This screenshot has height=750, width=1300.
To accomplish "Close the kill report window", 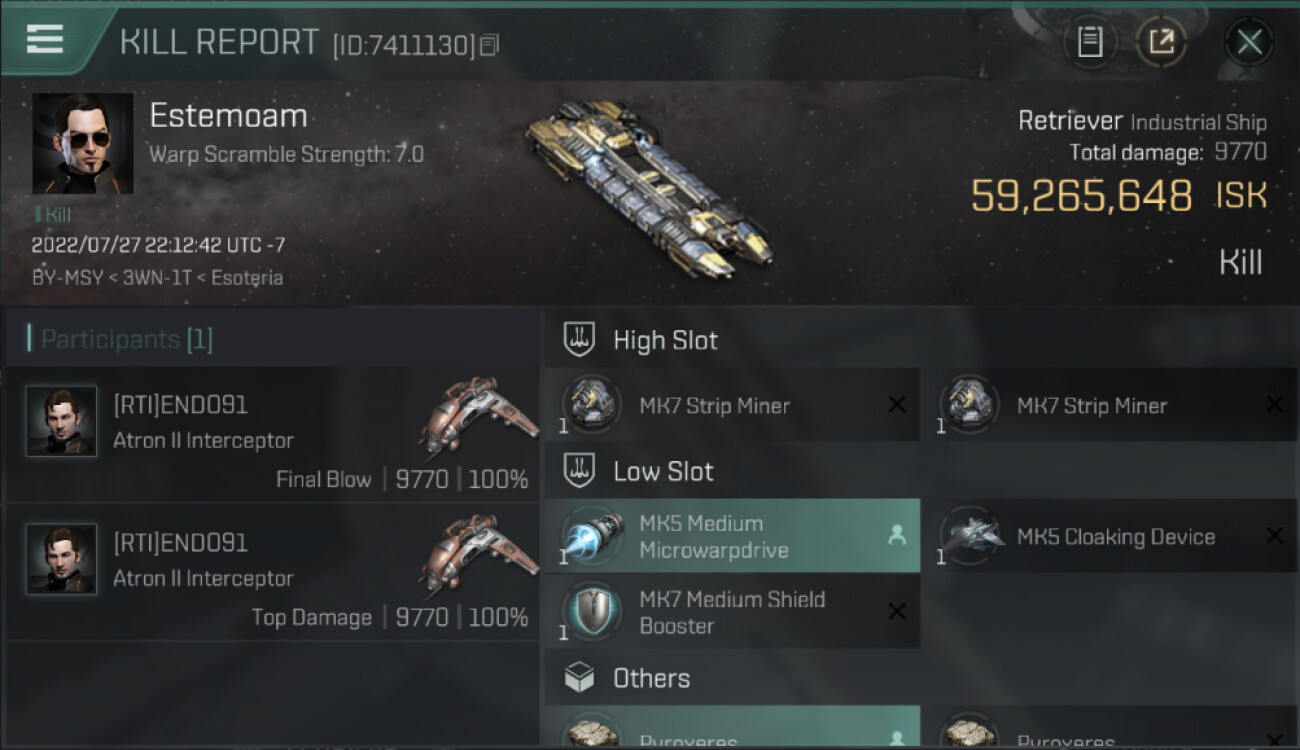I will 1249,42.
